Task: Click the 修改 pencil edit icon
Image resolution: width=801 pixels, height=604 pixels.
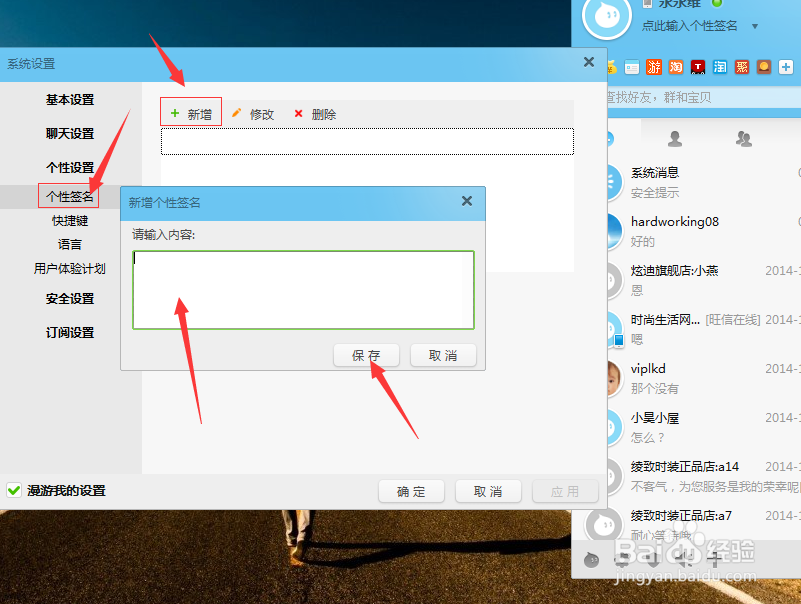Action: point(236,113)
